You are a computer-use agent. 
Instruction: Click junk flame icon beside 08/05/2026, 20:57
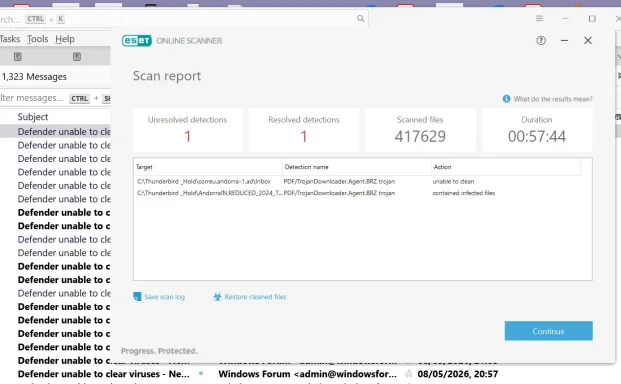pyautogui.click(x=408, y=374)
